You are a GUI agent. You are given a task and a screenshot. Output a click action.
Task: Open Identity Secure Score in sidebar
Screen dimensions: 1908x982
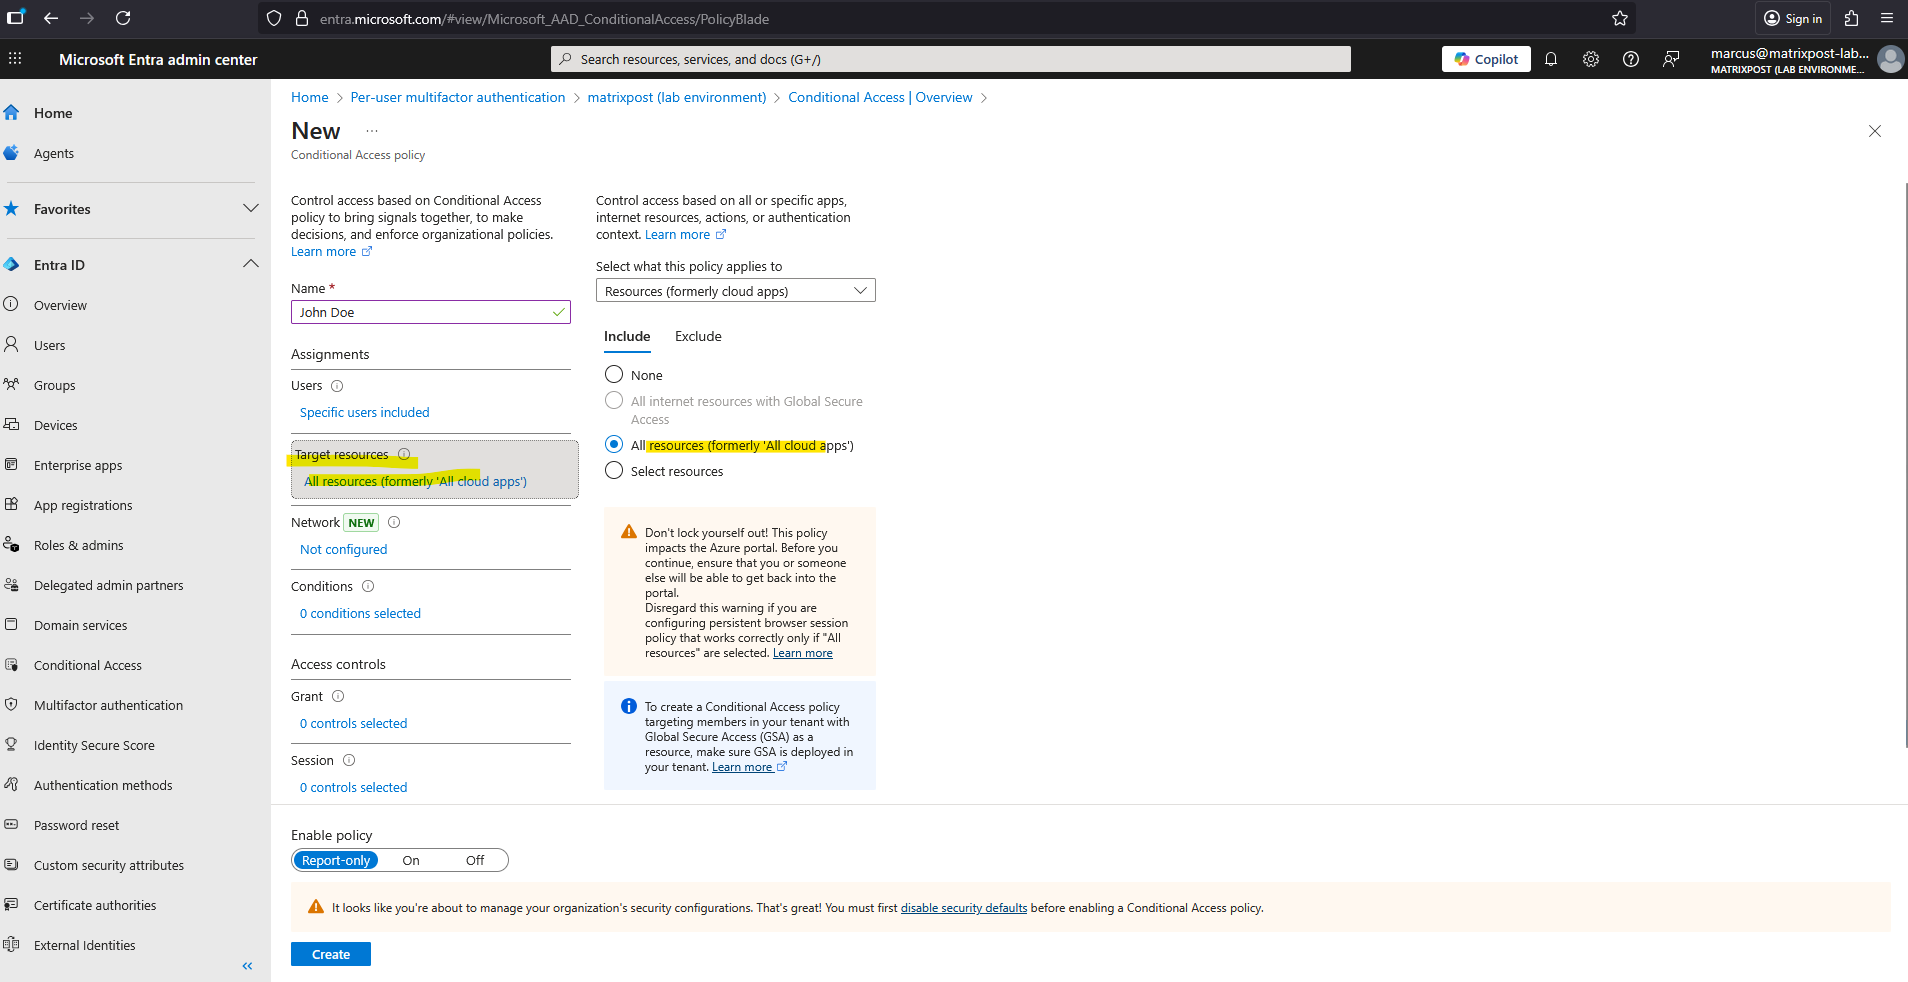tap(94, 745)
